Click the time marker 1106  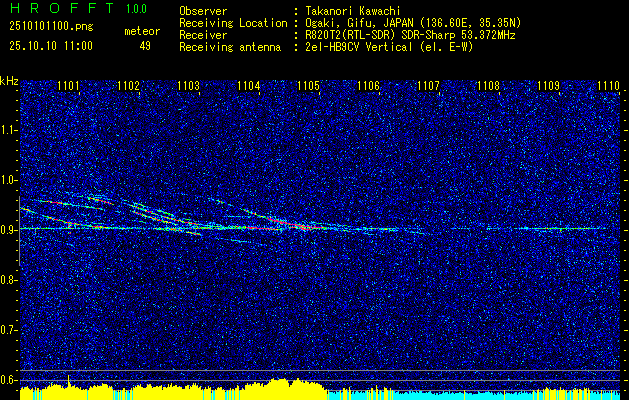coord(368,86)
